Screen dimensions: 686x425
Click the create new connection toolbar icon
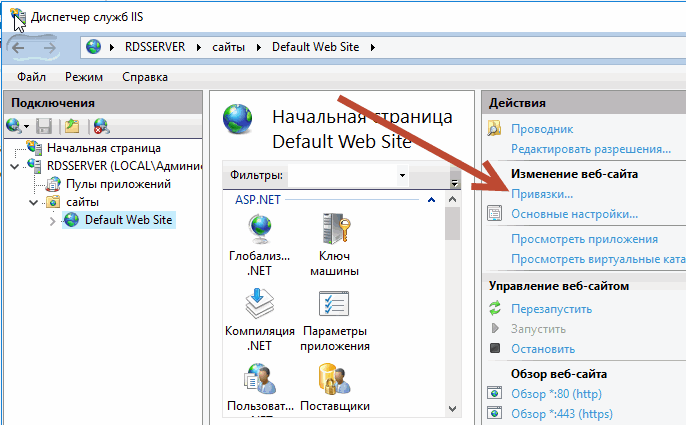click(x=15, y=125)
